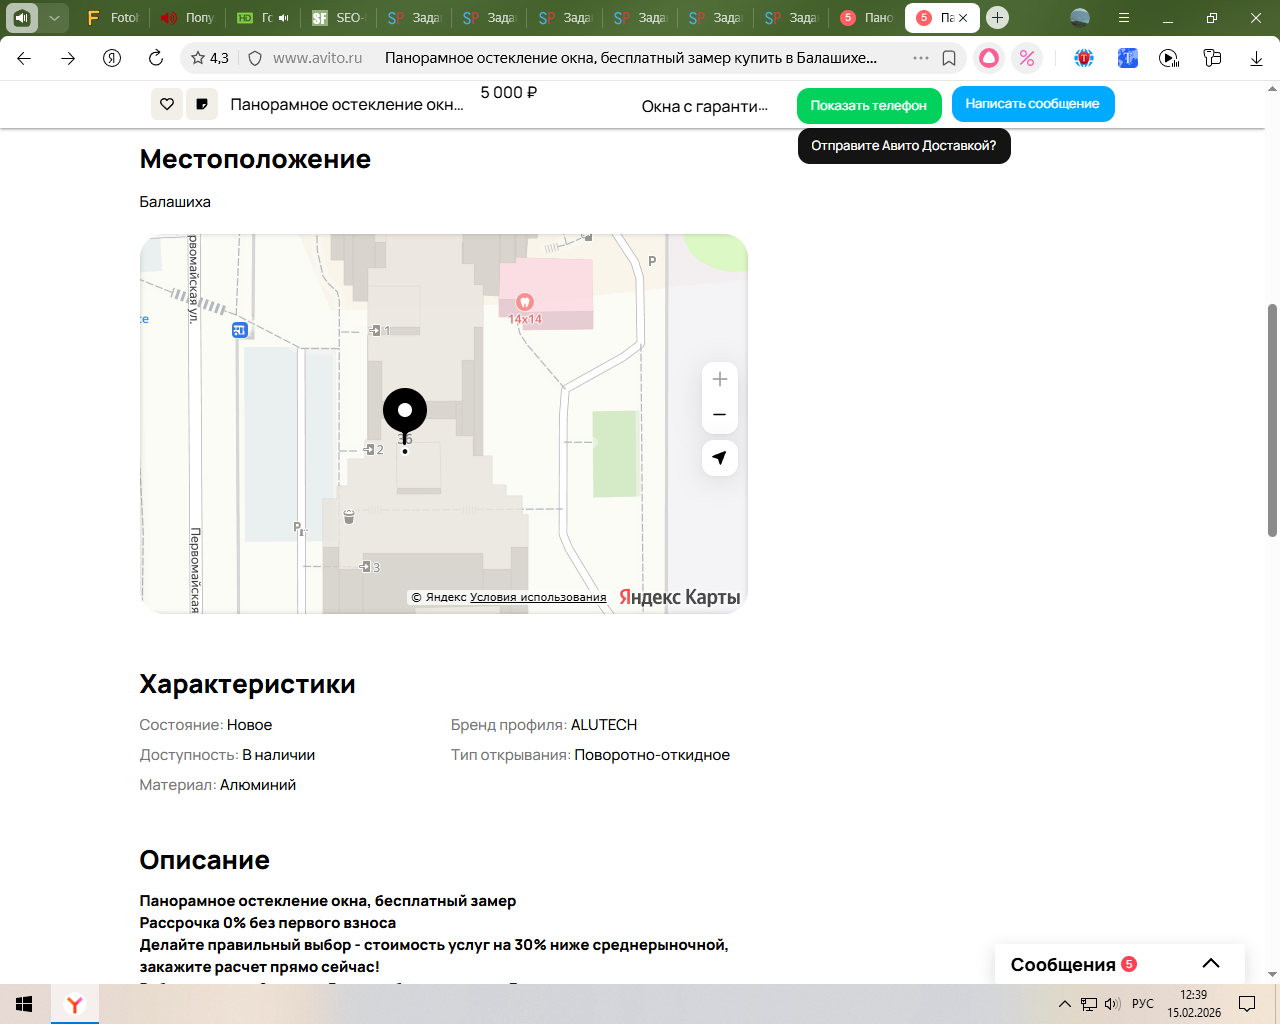Expand the tab list chevron beside the speaker icon

pos(54,18)
